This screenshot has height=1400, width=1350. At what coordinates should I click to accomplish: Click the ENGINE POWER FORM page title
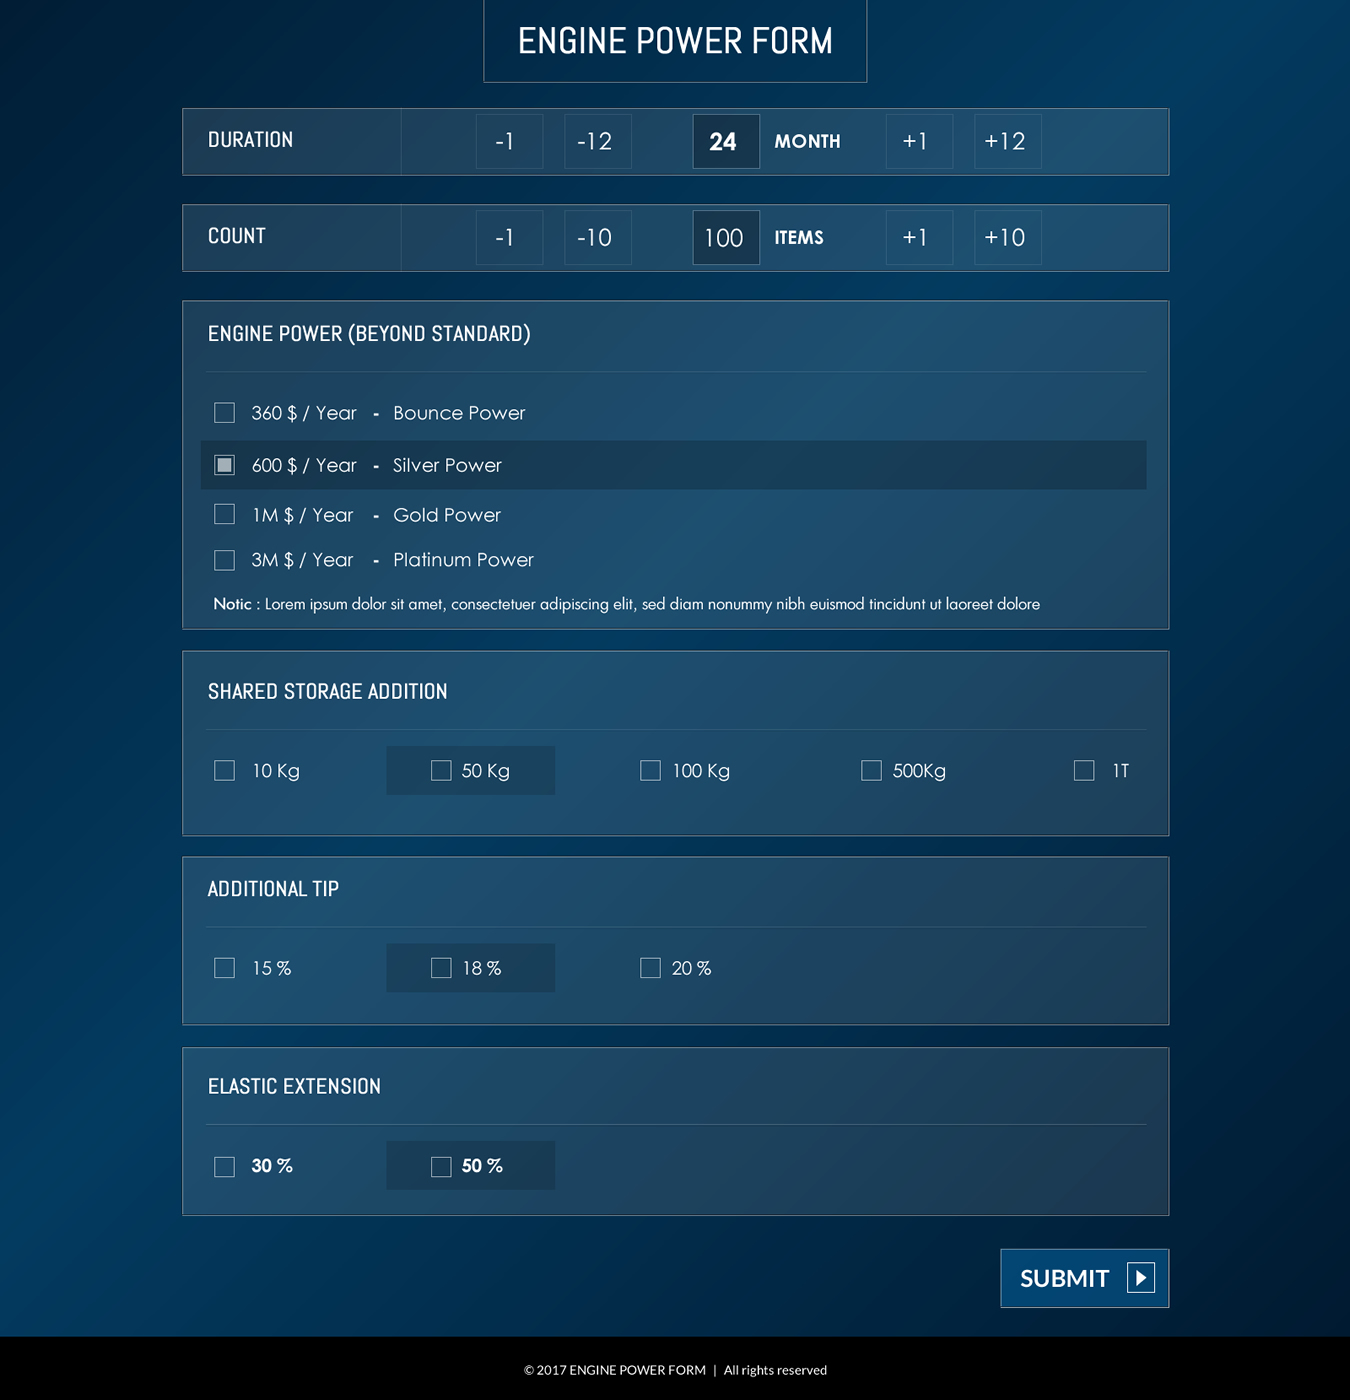tap(675, 41)
